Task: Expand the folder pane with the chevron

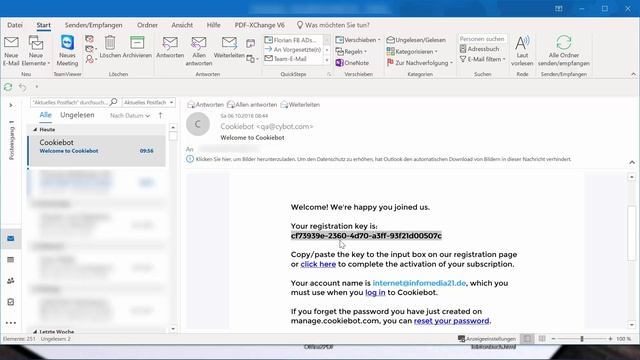Action: (11, 105)
